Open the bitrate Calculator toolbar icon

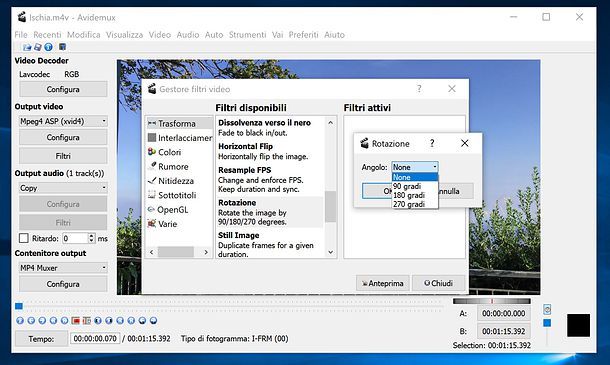(x=62, y=47)
